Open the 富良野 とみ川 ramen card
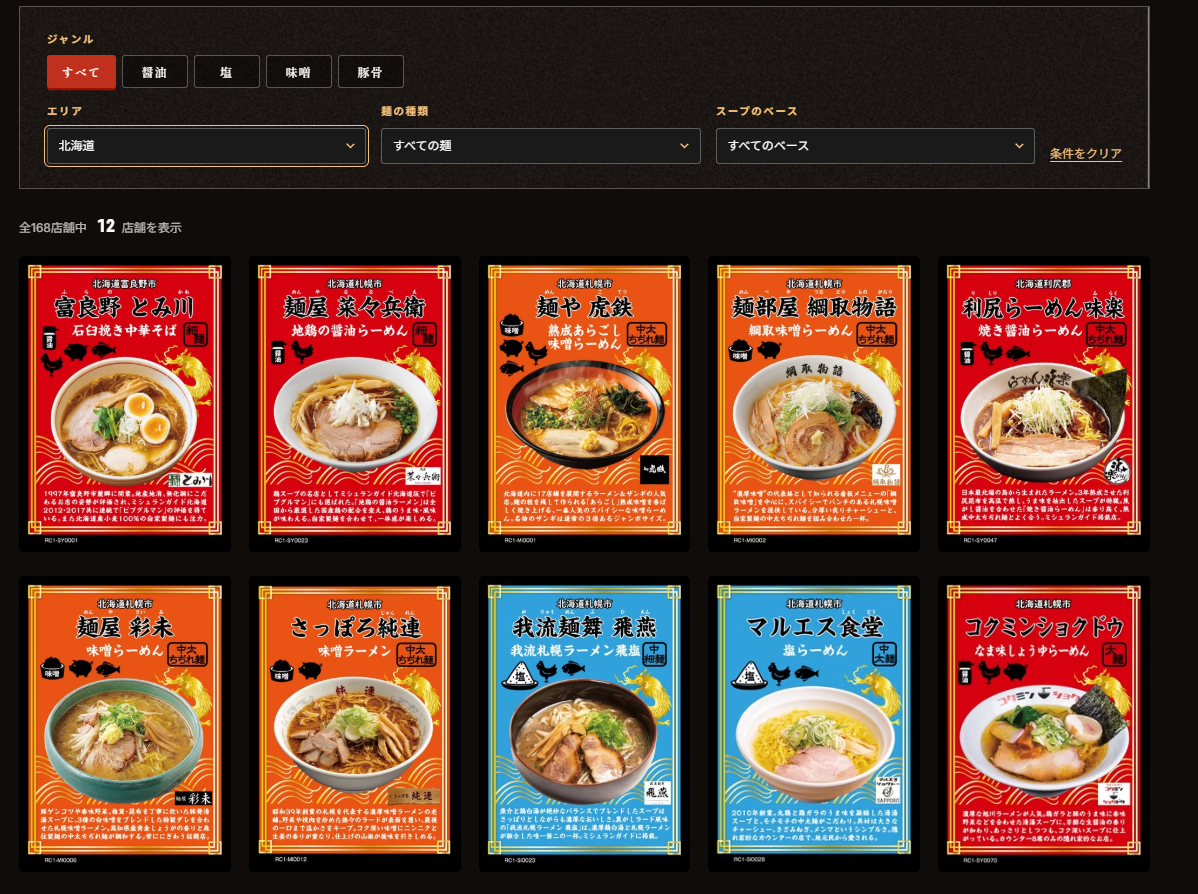Image resolution: width=1198 pixels, height=894 pixels. point(125,403)
